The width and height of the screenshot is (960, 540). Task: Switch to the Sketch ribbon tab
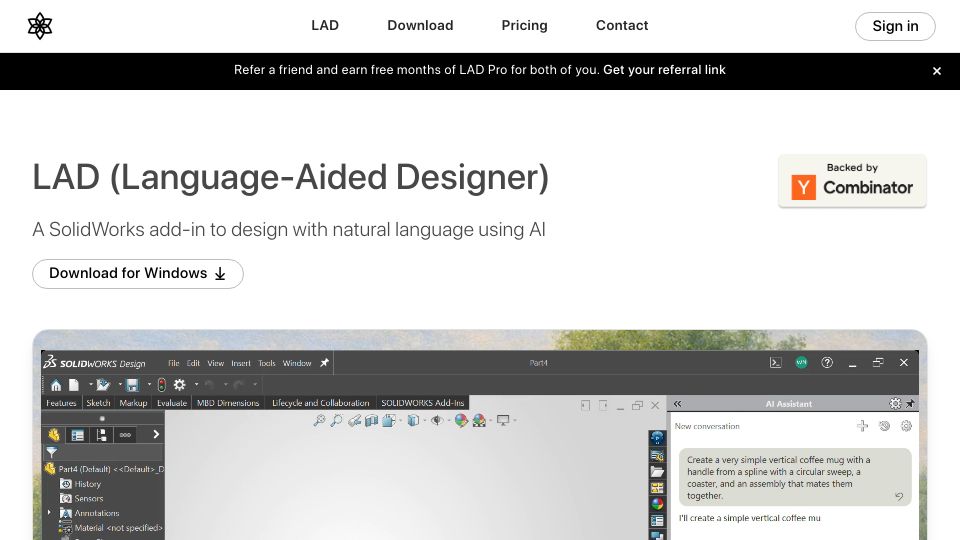(x=98, y=403)
